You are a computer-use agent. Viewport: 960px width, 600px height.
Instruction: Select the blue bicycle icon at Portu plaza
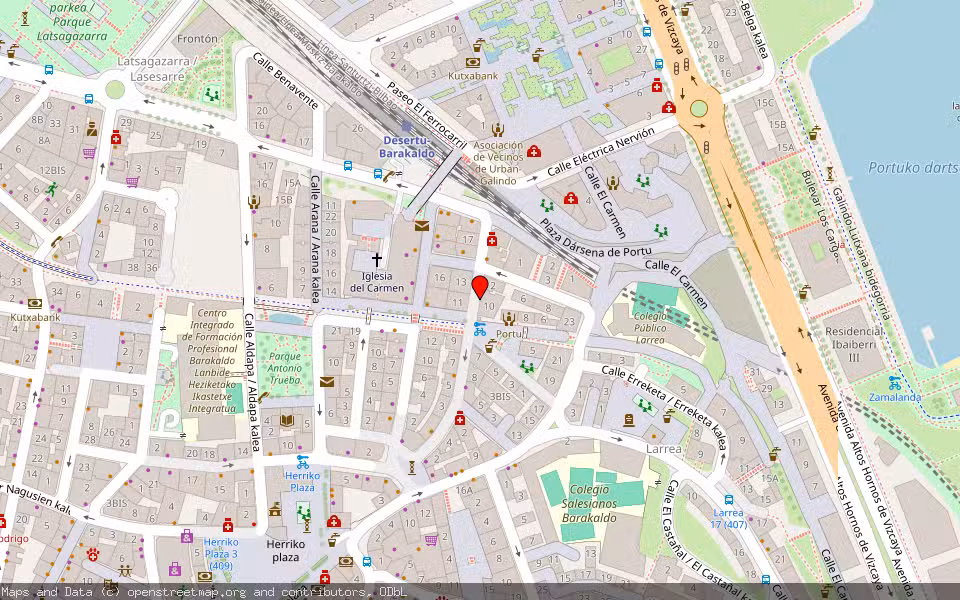[x=480, y=330]
